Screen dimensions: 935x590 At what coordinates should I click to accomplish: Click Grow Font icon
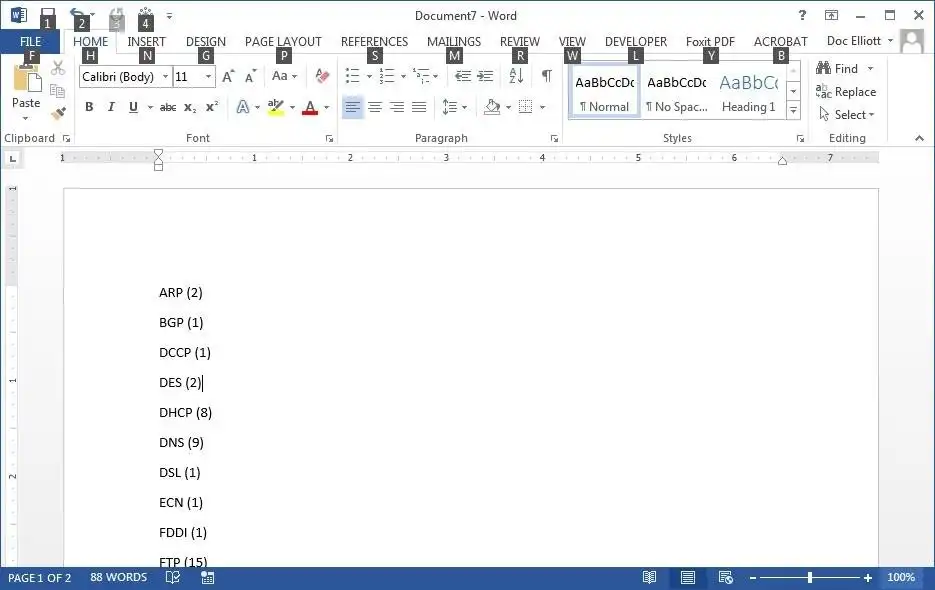(x=228, y=76)
